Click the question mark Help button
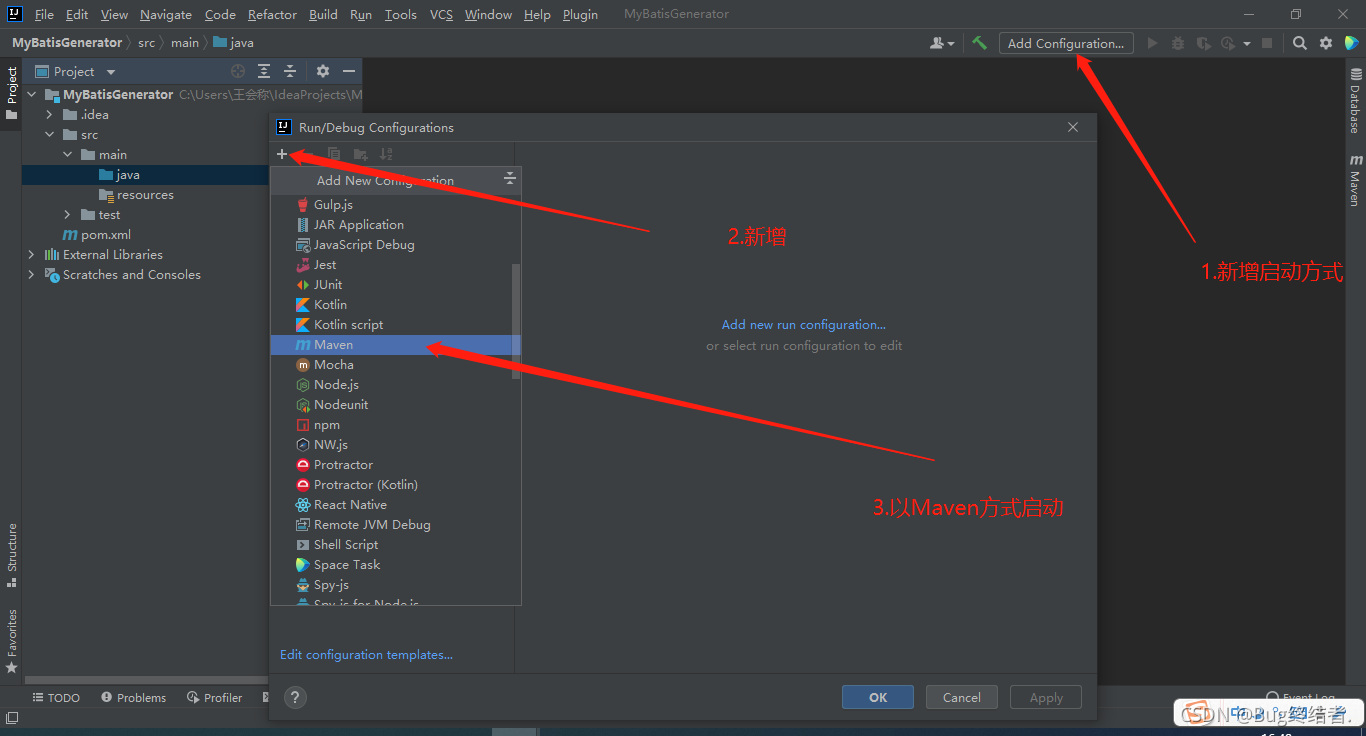 click(x=295, y=698)
